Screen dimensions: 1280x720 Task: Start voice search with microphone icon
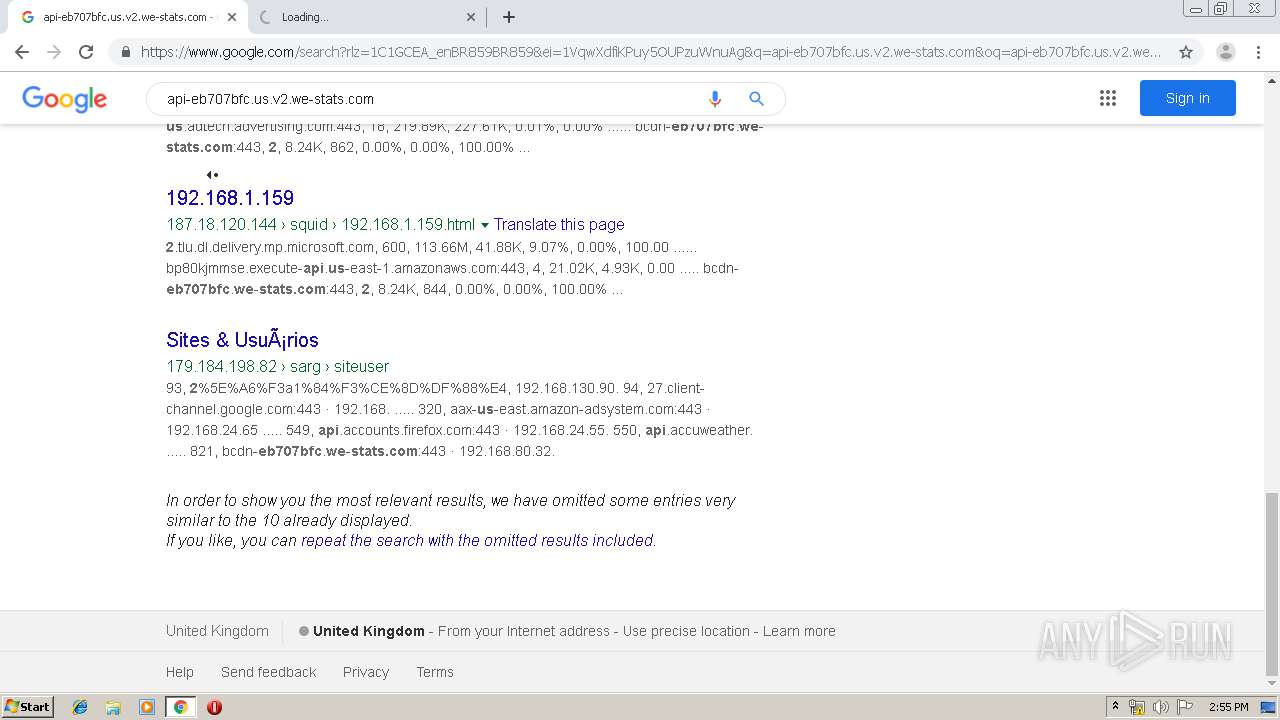click(714, 99)
